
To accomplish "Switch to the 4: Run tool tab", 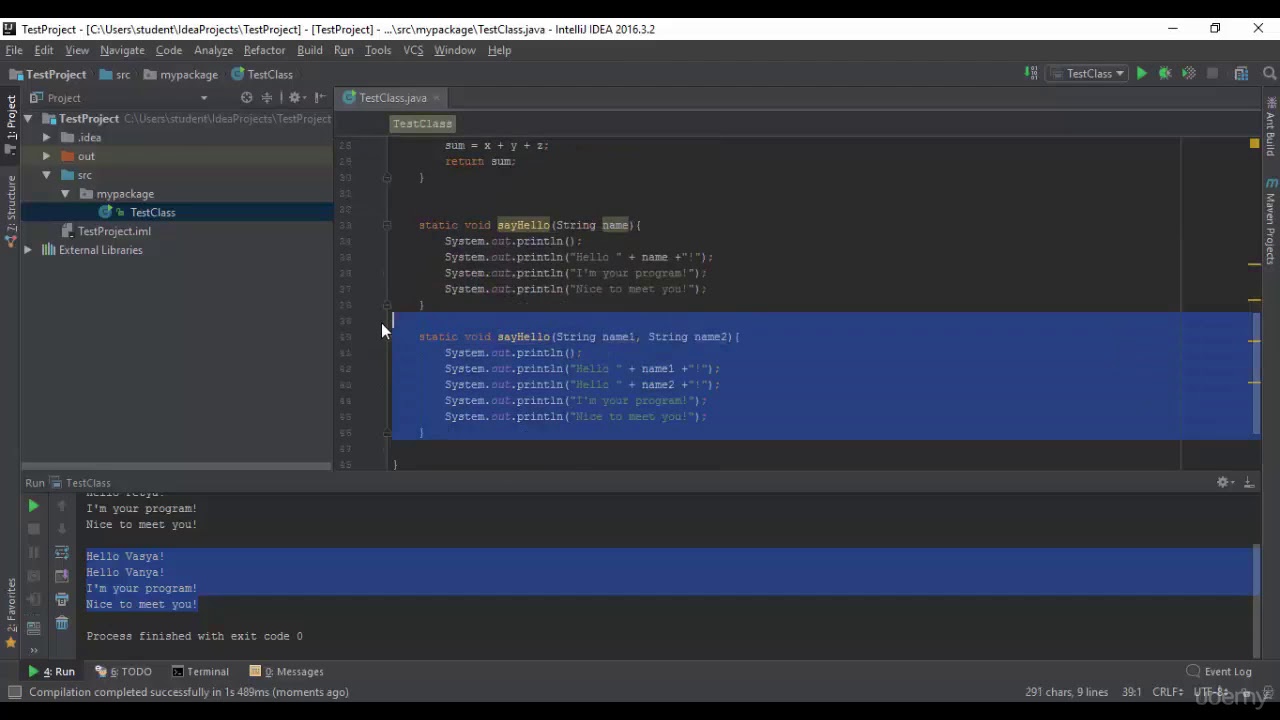I will coord(51,672).
